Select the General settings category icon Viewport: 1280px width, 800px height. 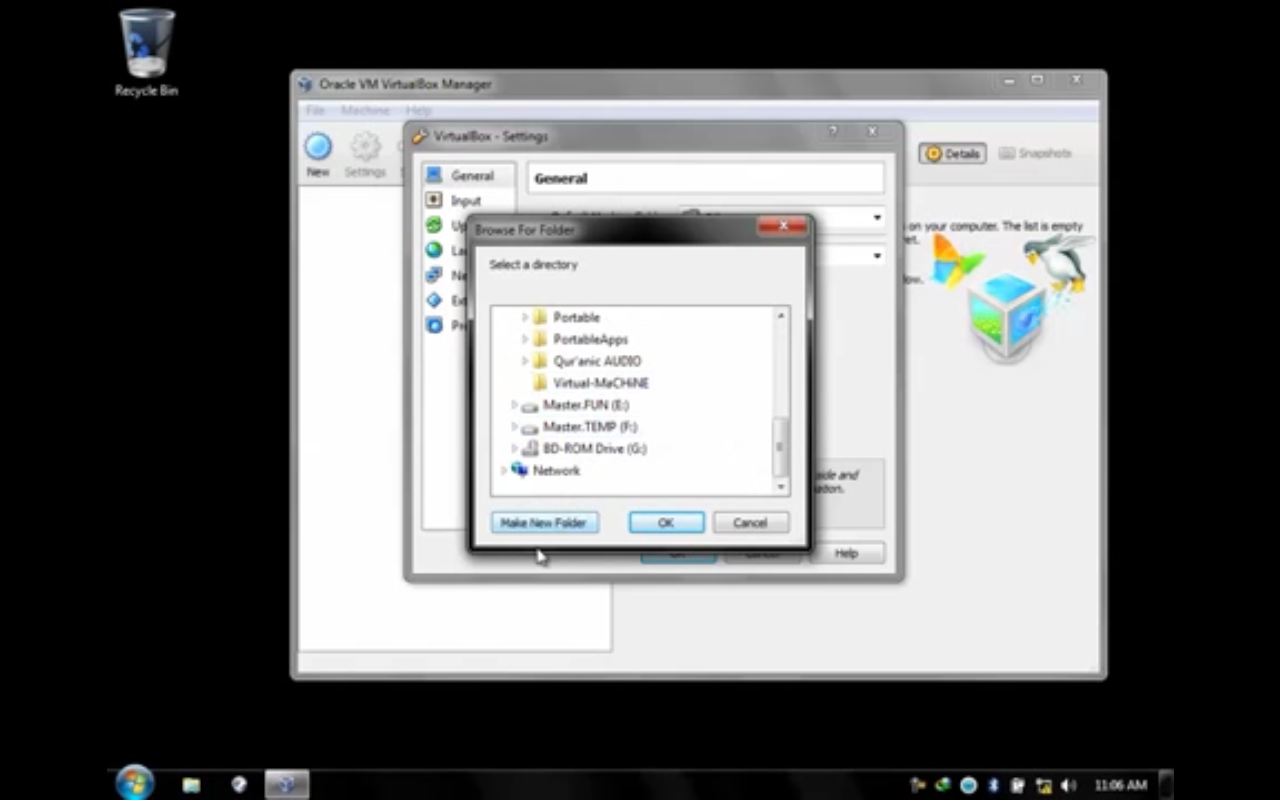434,175
